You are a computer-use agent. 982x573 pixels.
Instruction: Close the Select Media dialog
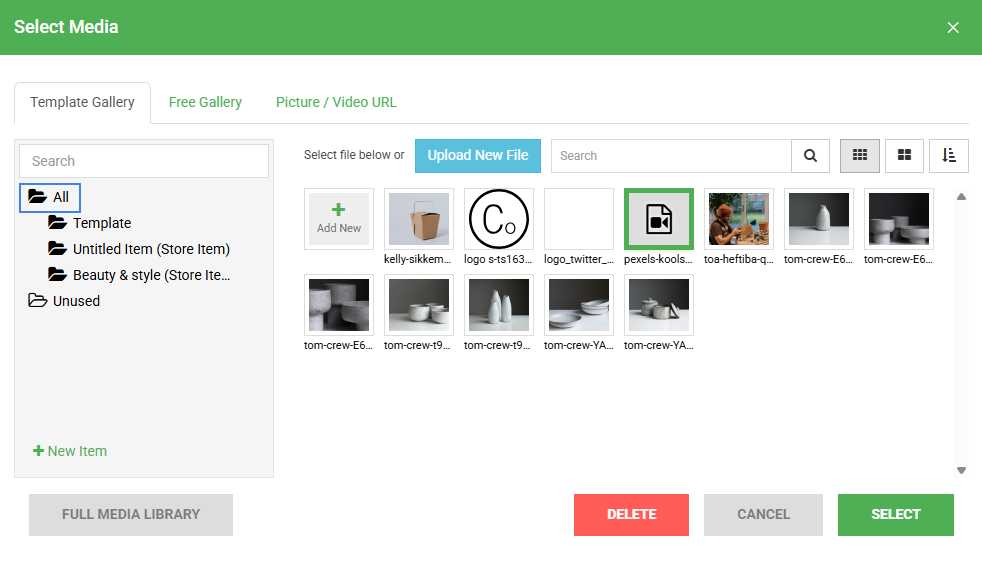tap(952, 28)
